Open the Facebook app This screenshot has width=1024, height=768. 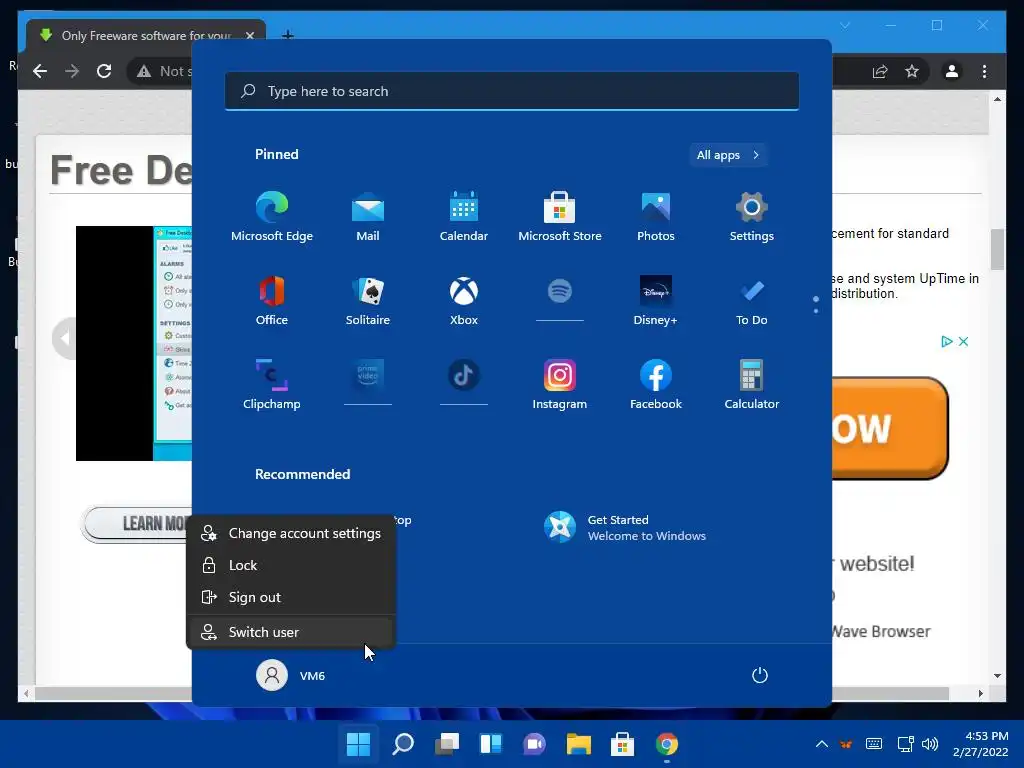[656, 384]
